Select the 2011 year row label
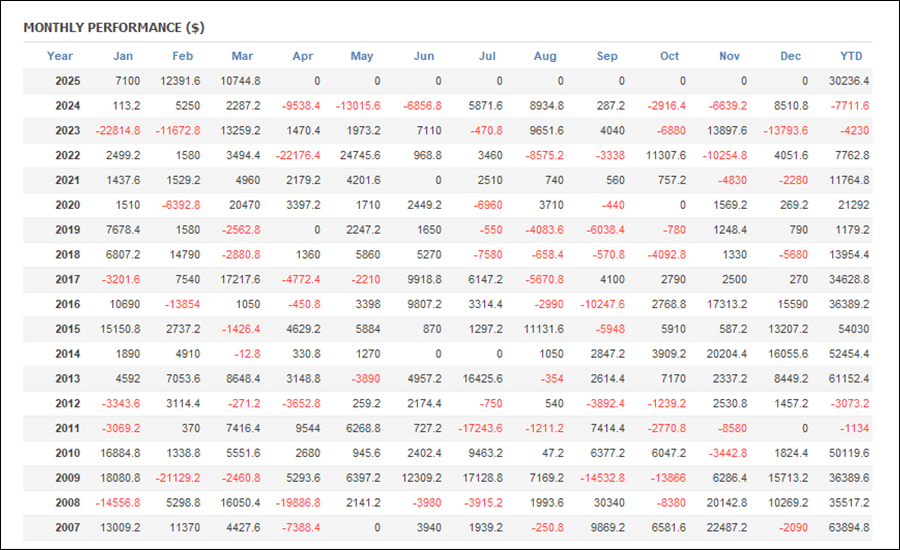900x550 pixels. 68,428
